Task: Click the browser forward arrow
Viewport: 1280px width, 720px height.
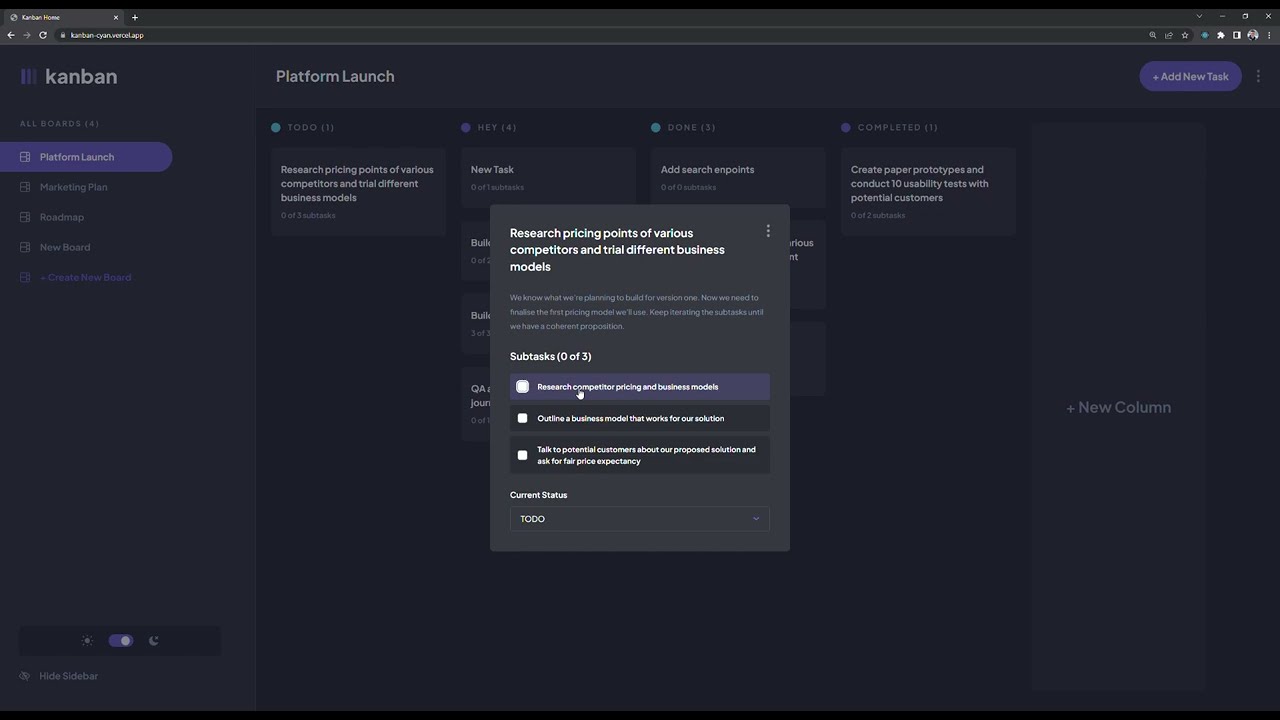Action: tap(27, 35)
